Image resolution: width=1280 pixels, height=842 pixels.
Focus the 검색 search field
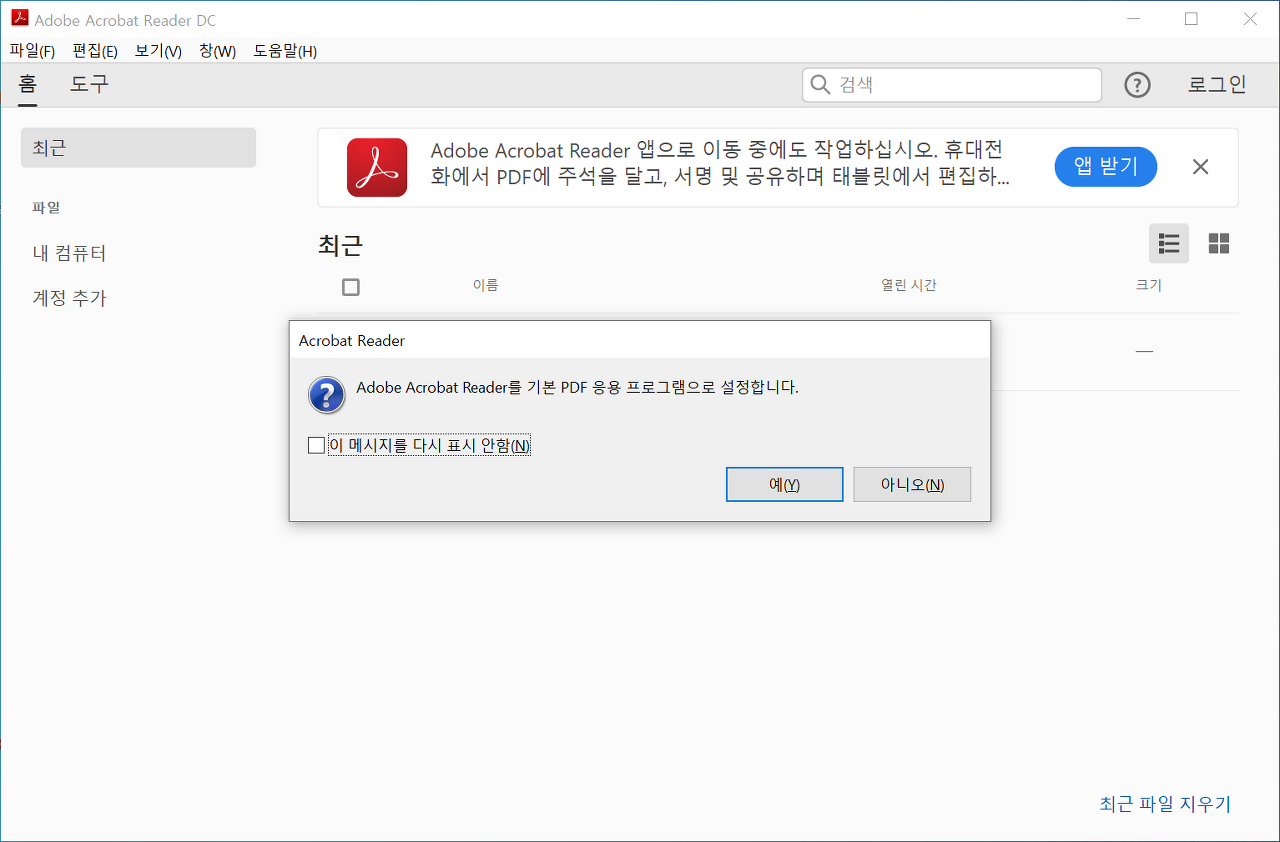952,85
